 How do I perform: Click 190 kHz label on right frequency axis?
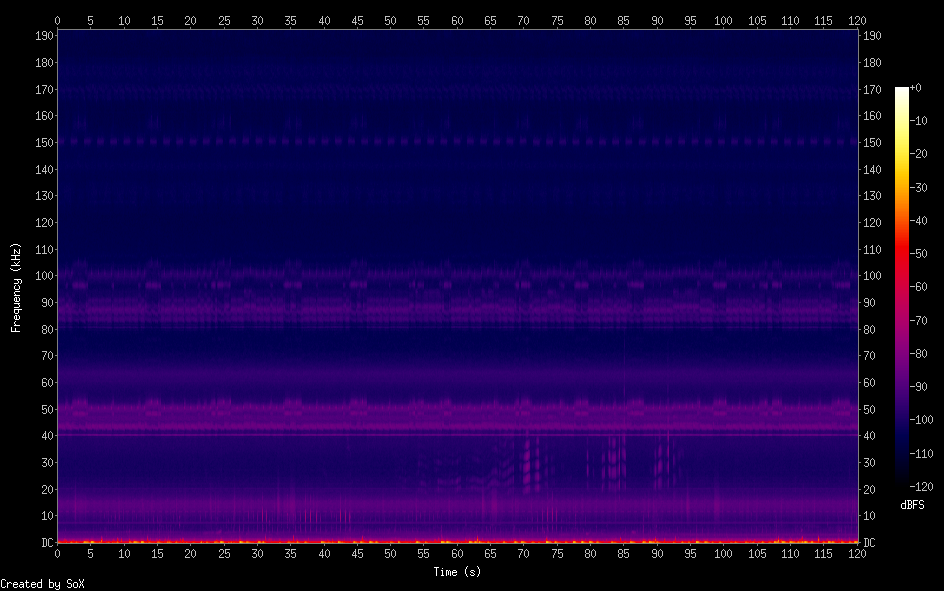point(873,36)
